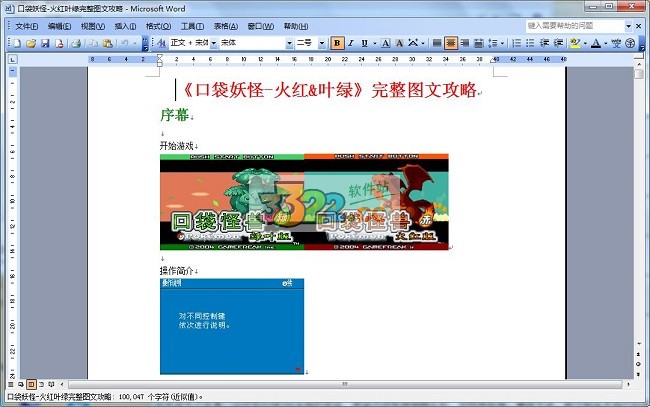
Task: Open the 插入(I) menu
Action: click(125, 26)
